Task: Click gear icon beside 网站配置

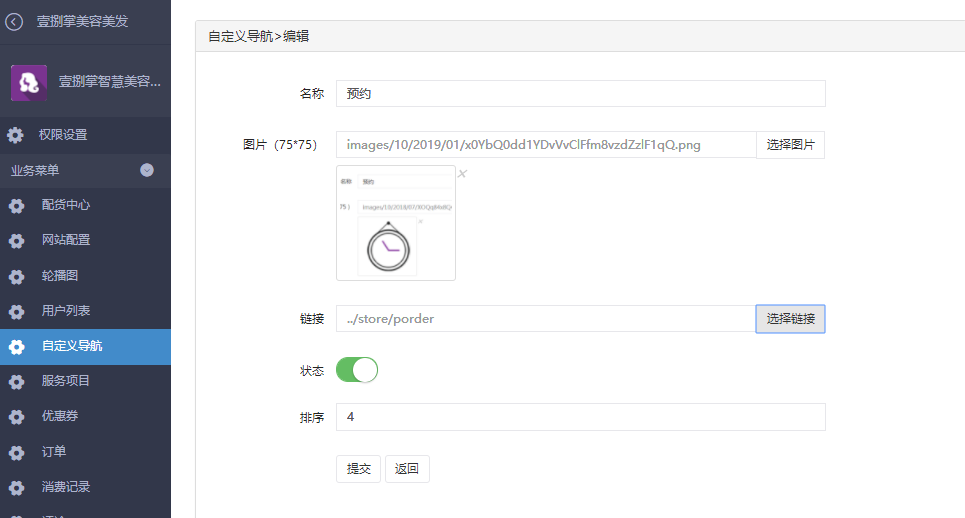Action: 17,241
